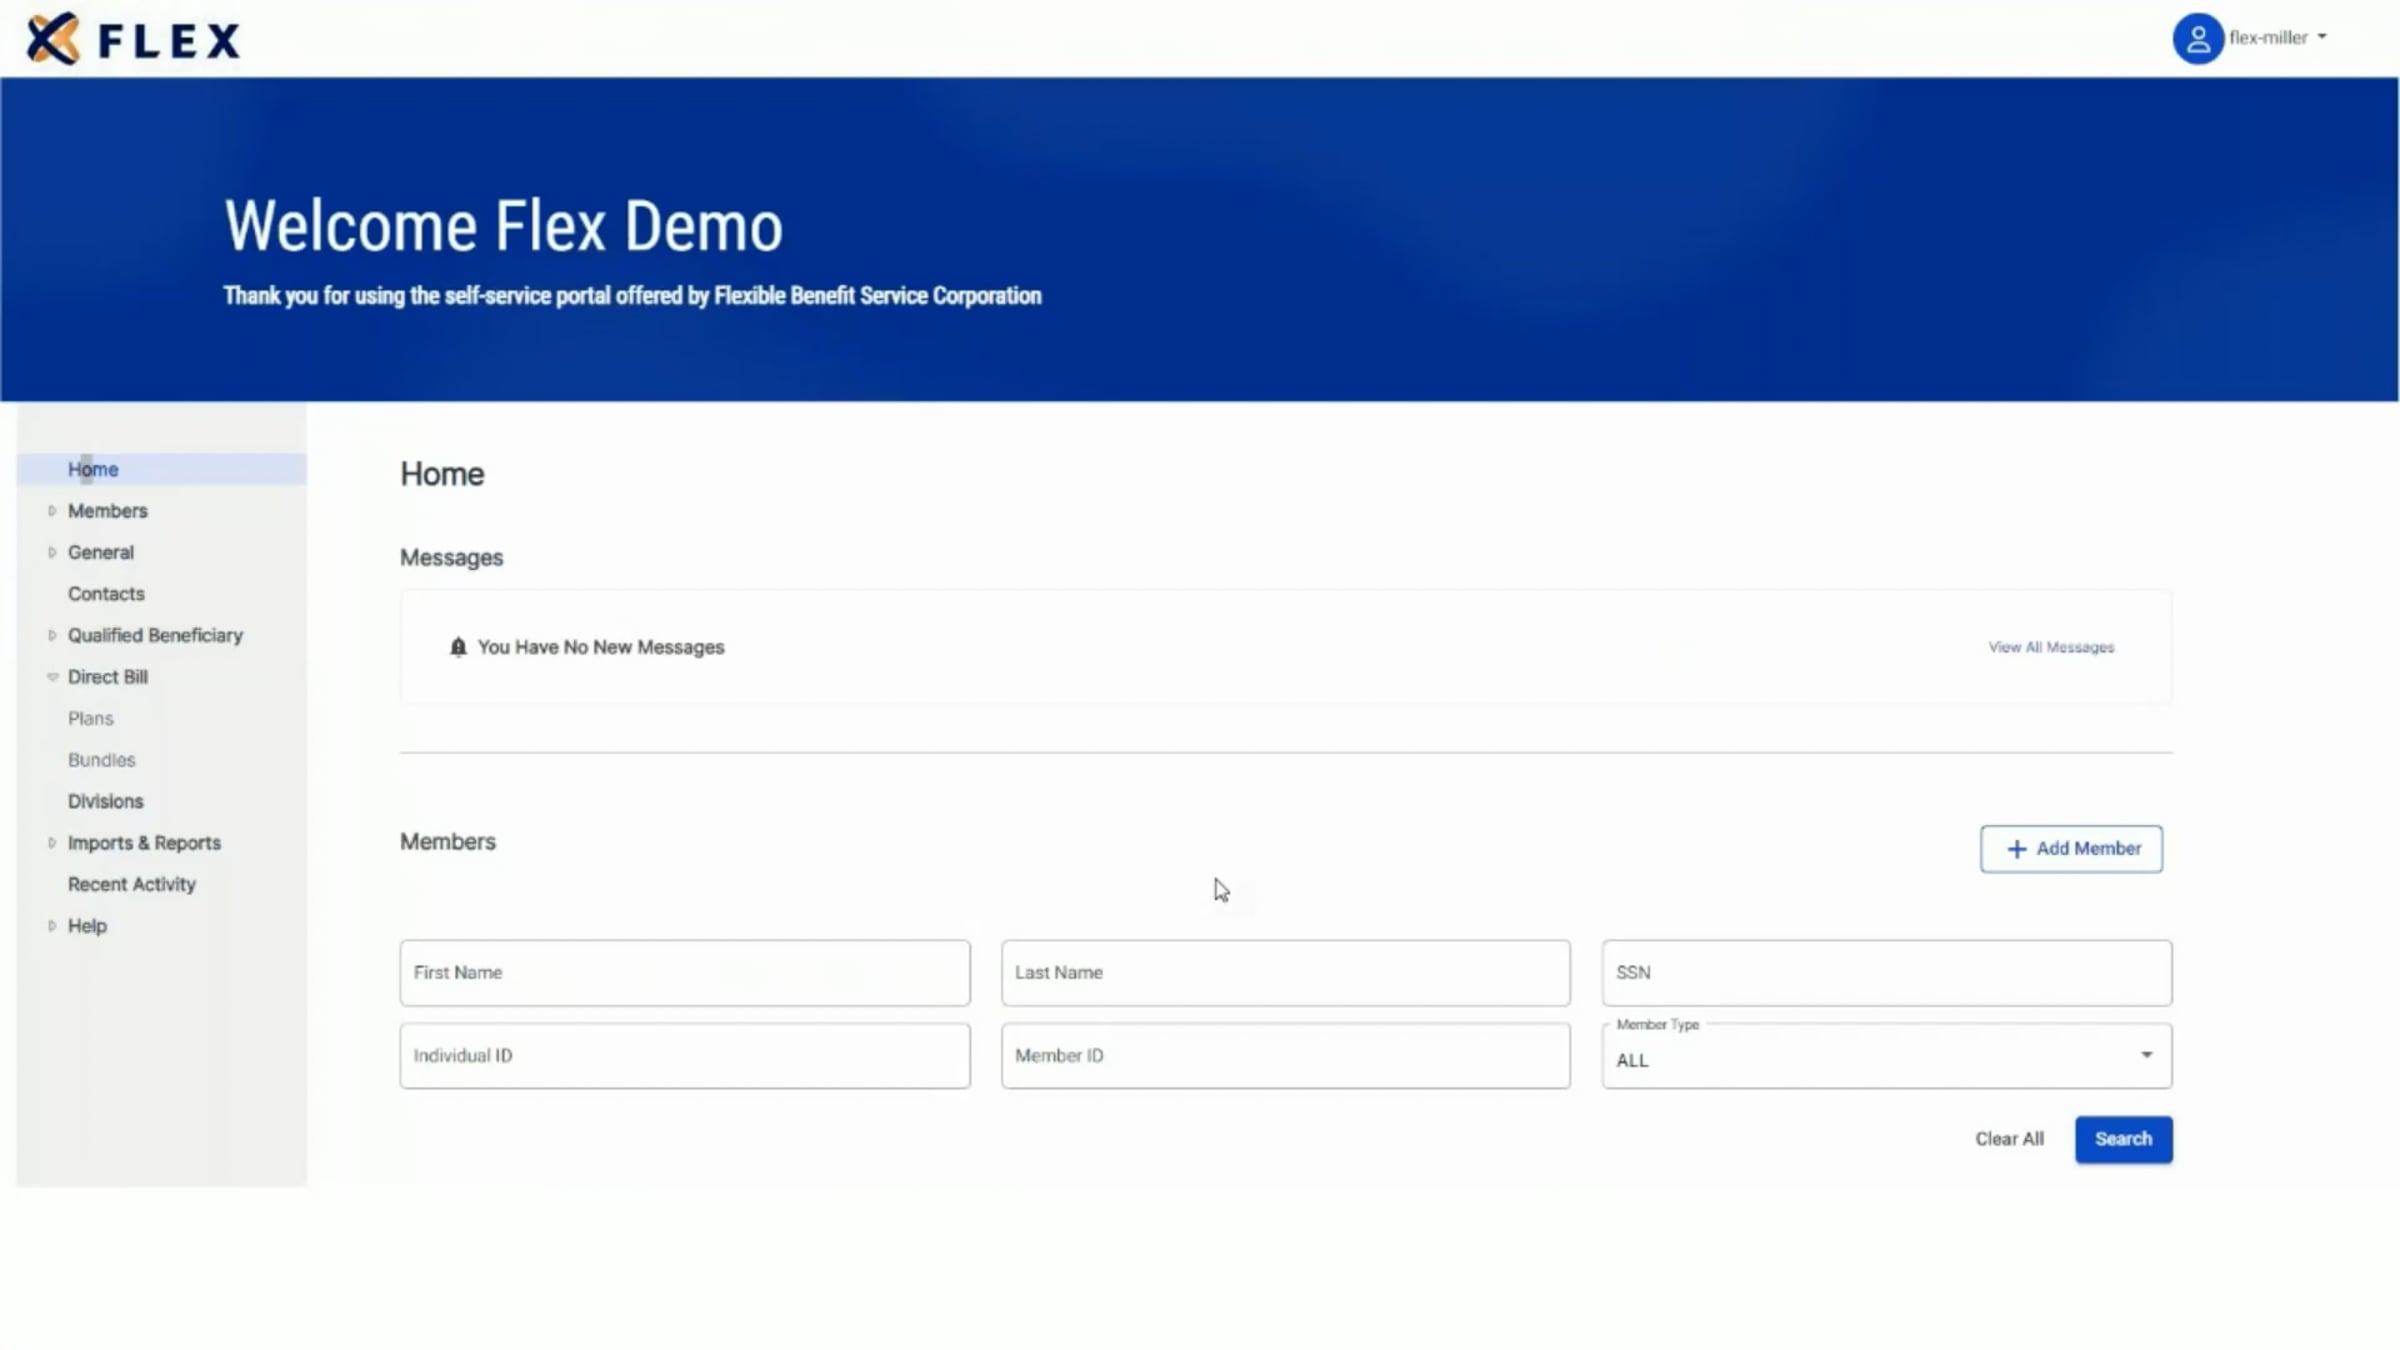The height and width of the screenshot is (1350, 2400).
Task: Open Recent Activity in the sidebar
Action: pos(131,884)
